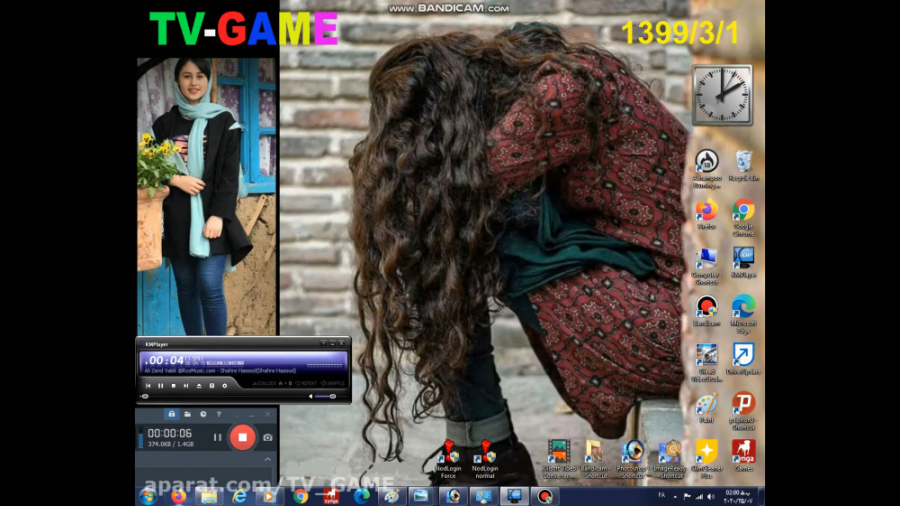This screenshot has width=900, height=506.
Task: Pause playback in KMPlayer
Action: click(x=160, y=385)
